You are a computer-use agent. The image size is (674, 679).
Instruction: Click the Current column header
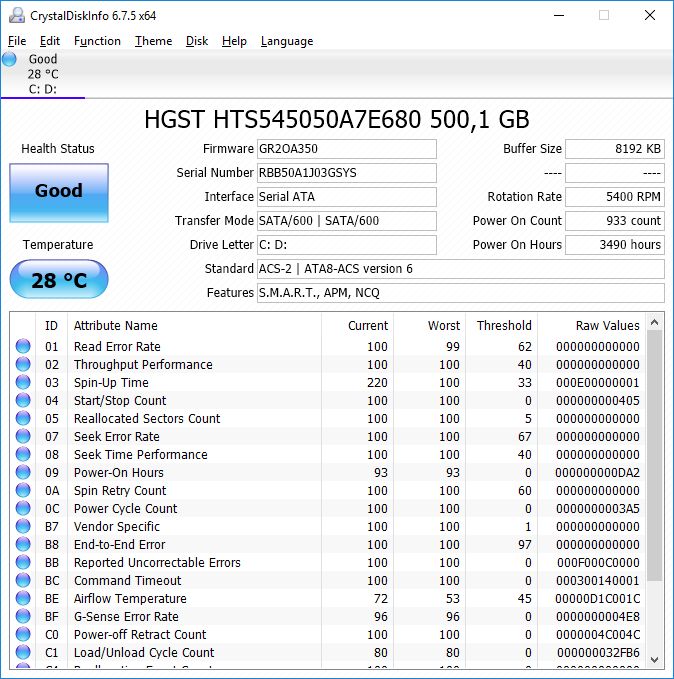point(357,325)
